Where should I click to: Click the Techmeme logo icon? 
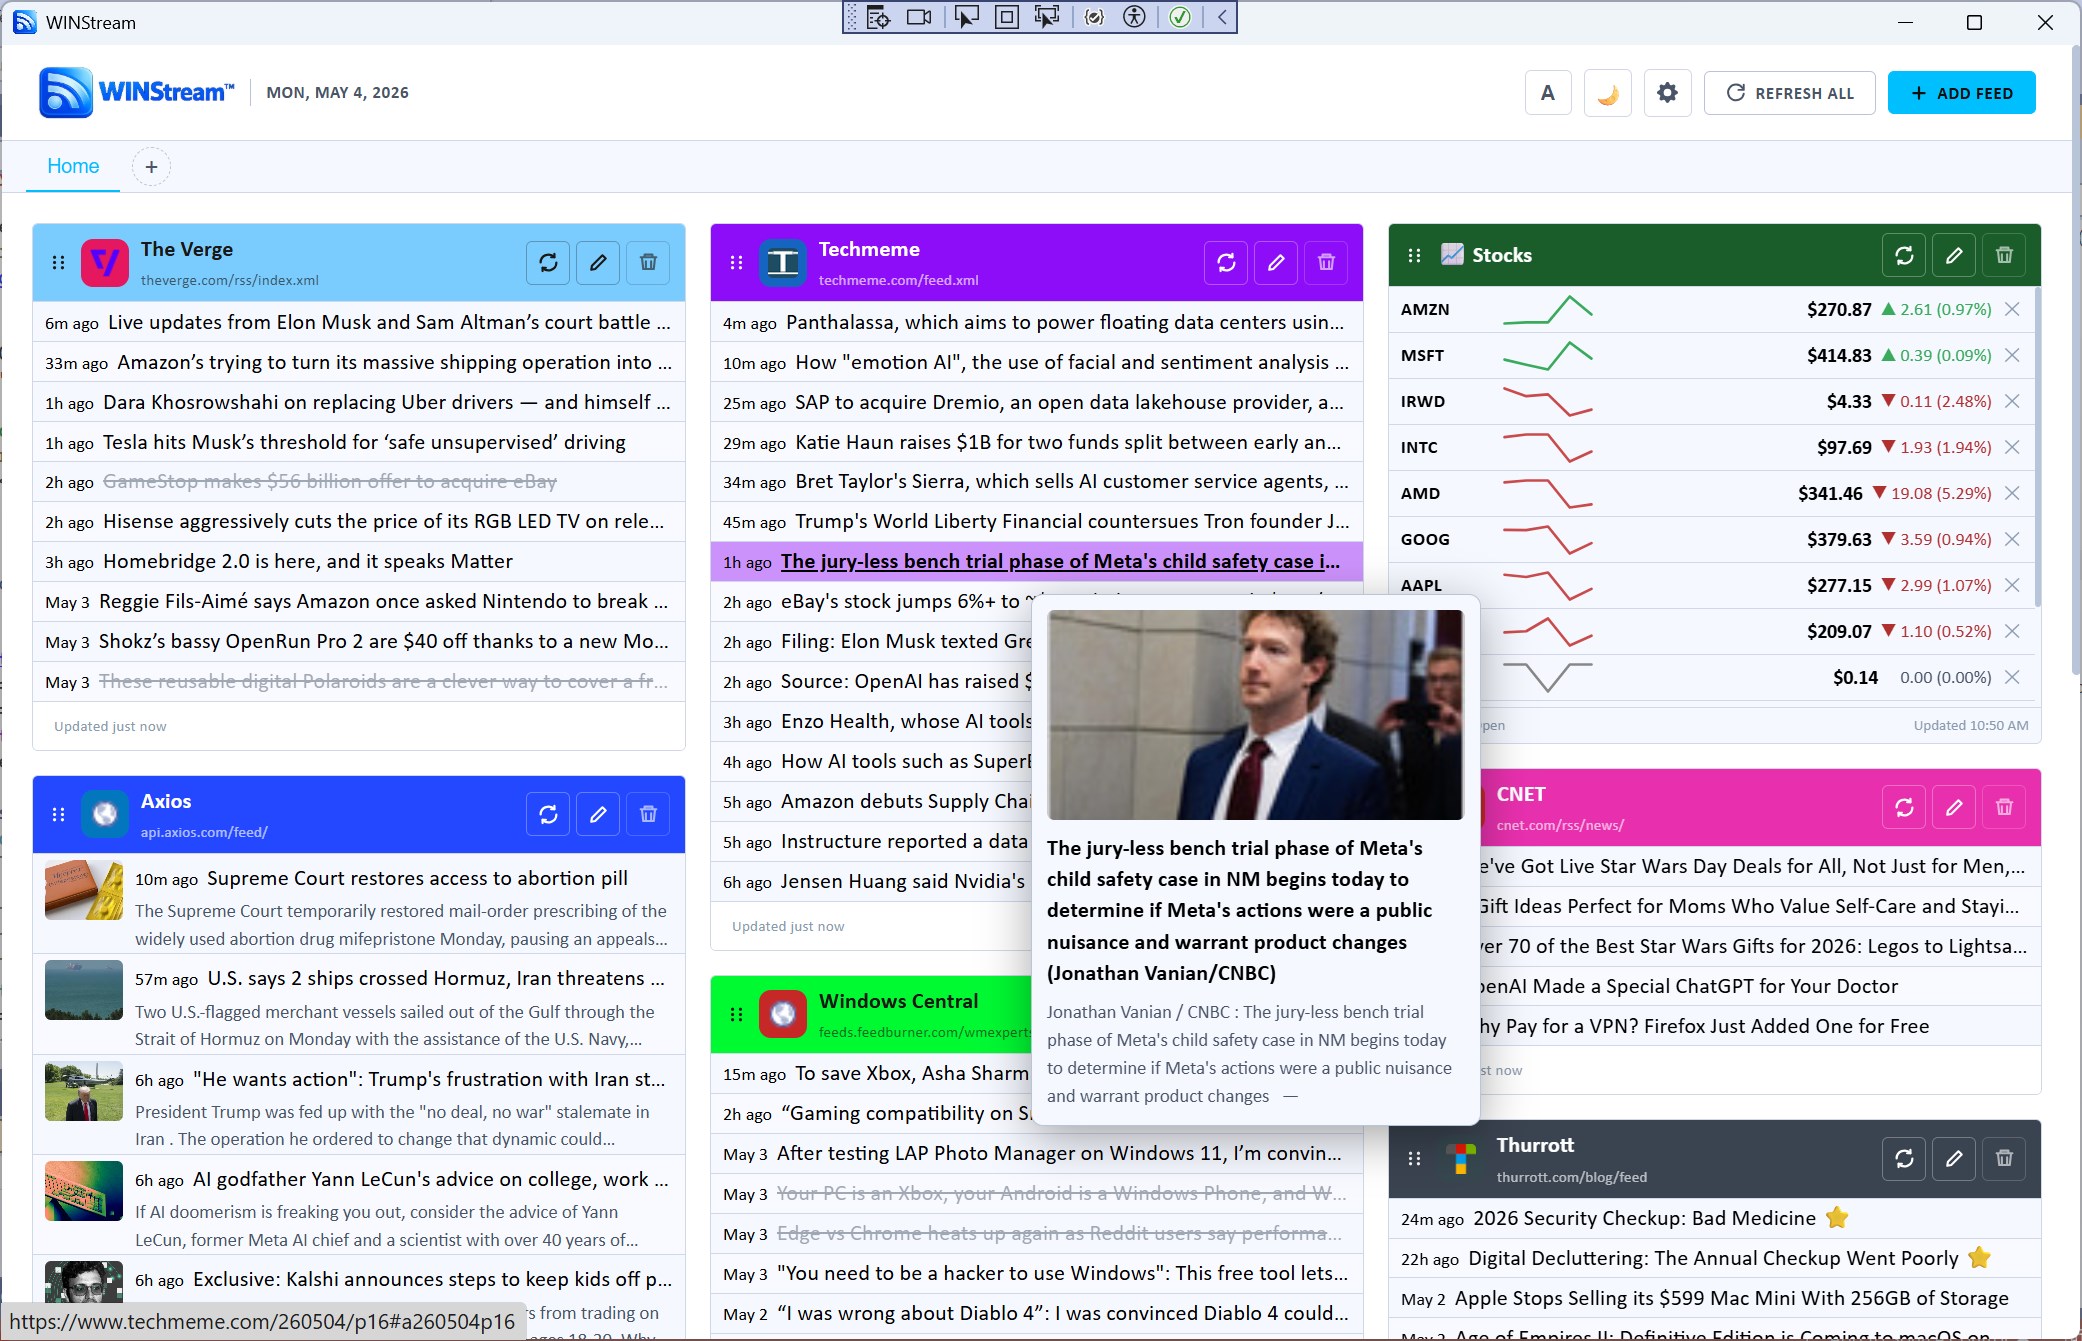[x=783, y=263]
